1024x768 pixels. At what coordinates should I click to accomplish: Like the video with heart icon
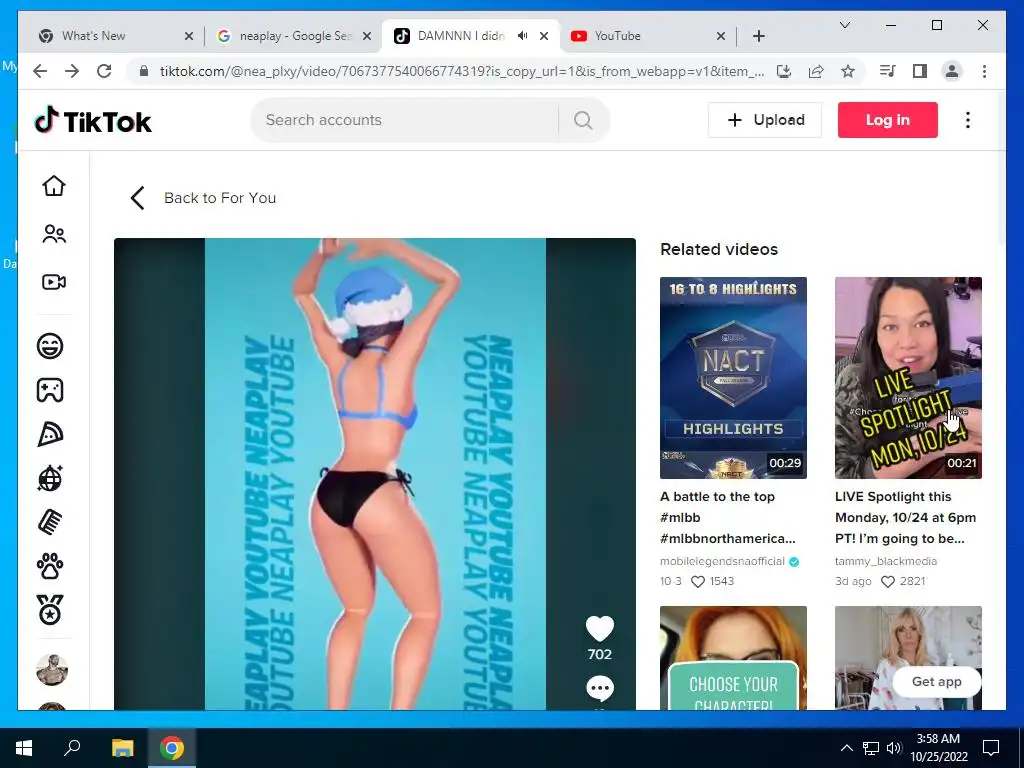click(x=600, y=629)
